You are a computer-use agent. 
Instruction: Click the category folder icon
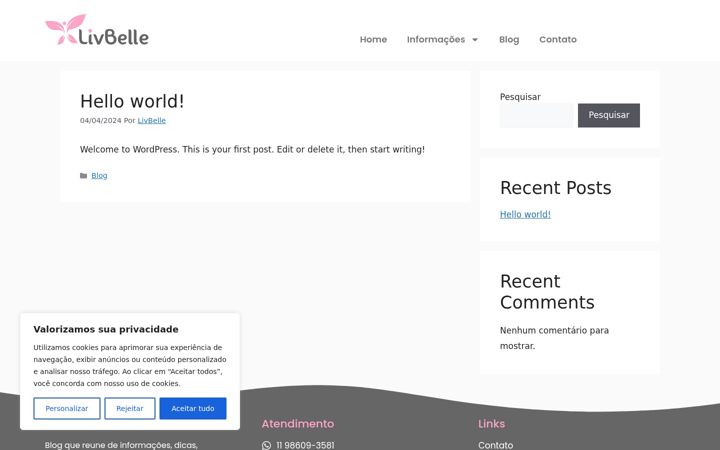pos(84,175)
